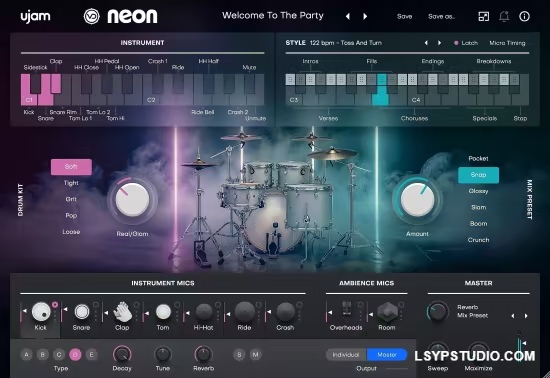550x378 pixels.
Task: Click the Kick channel fader arrow
Action: (x=25, y=311)
